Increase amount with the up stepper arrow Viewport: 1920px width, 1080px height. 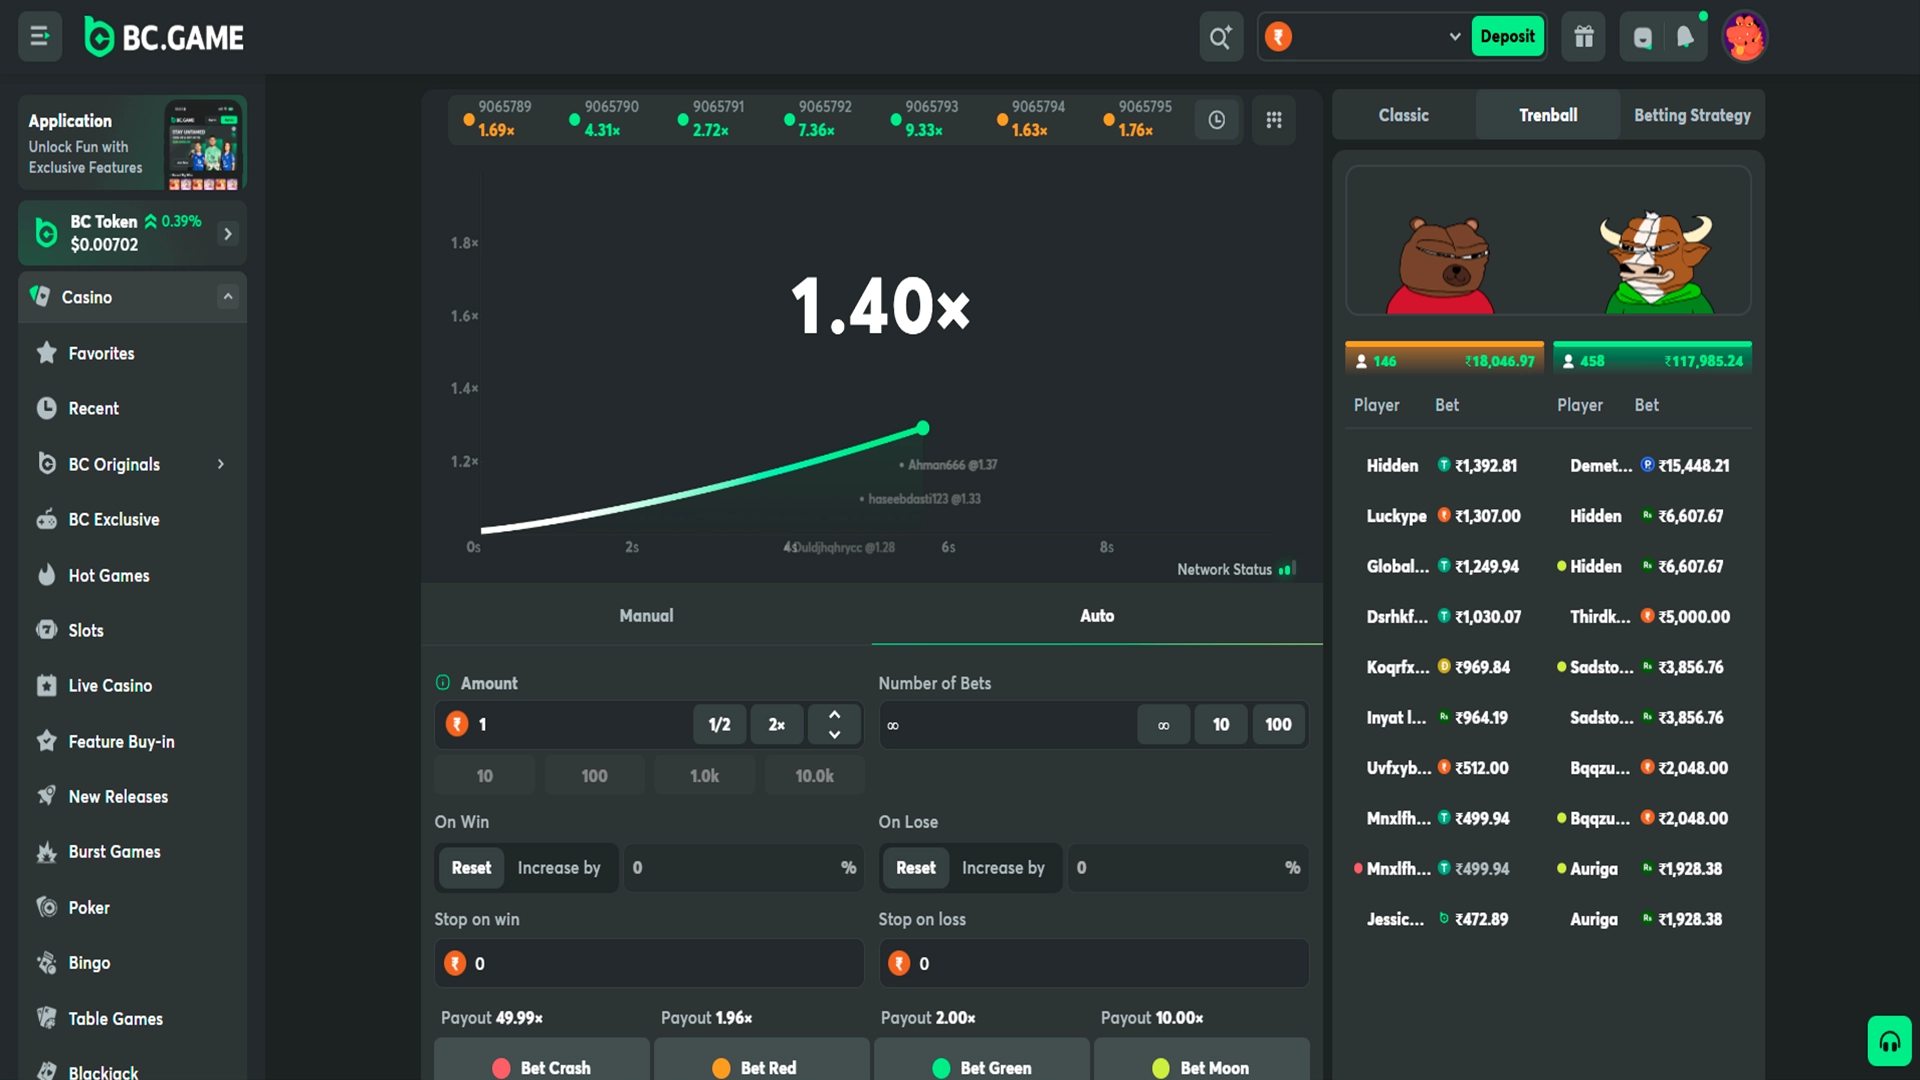tap(834, 714)
